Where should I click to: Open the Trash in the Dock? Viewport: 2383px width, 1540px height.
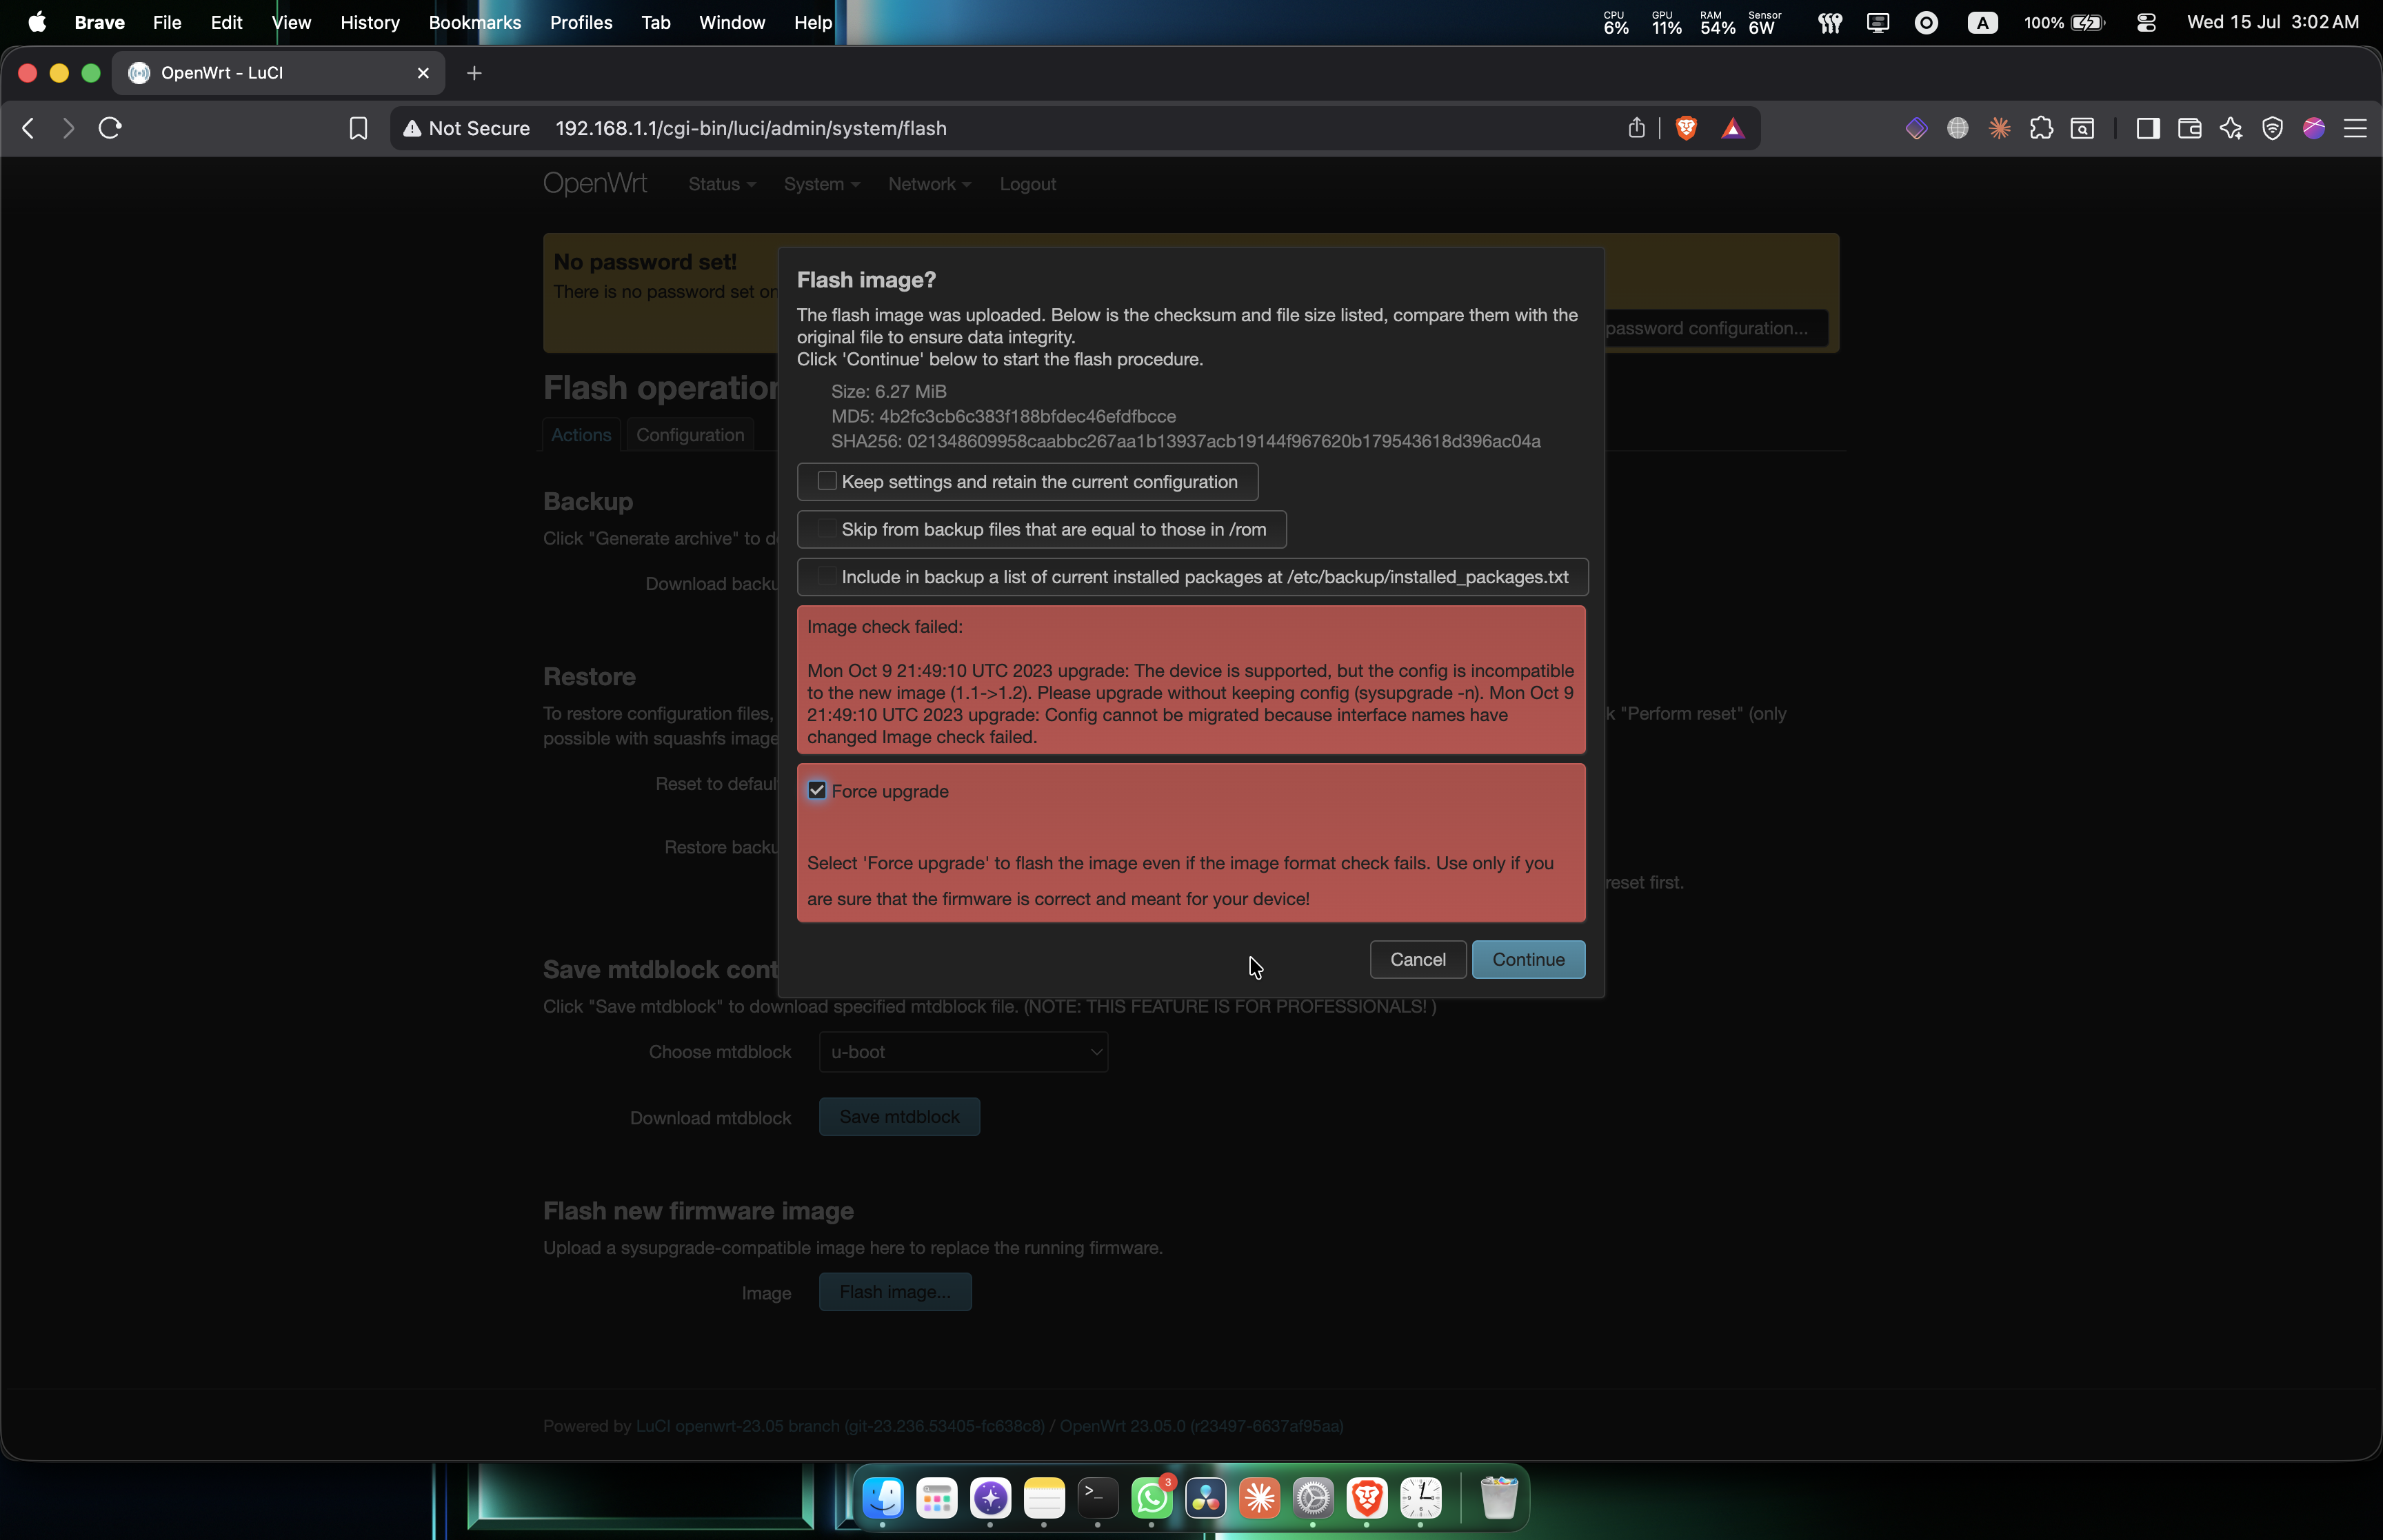(x=1499, y=1497)
